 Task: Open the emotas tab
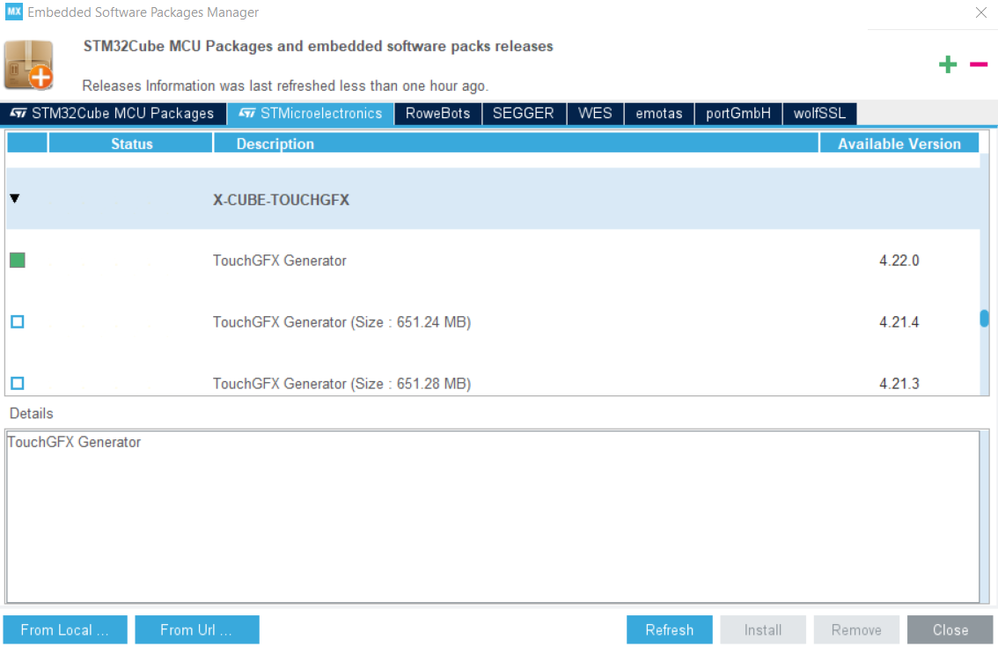click(659, 113)
